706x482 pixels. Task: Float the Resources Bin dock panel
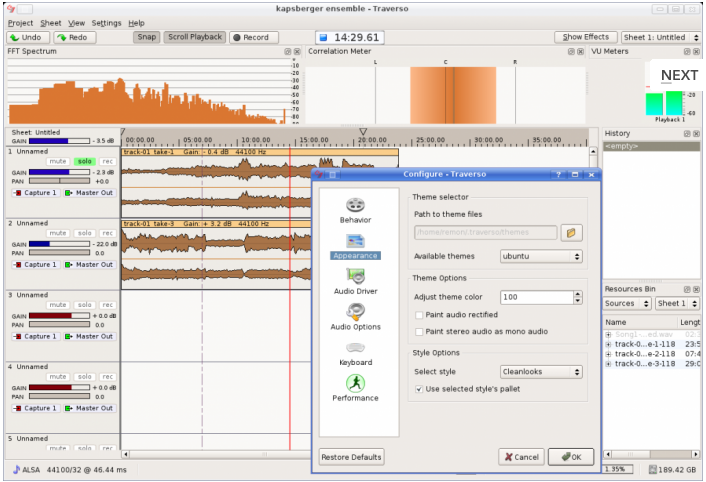pyautogui.click(x=687, y=289)
